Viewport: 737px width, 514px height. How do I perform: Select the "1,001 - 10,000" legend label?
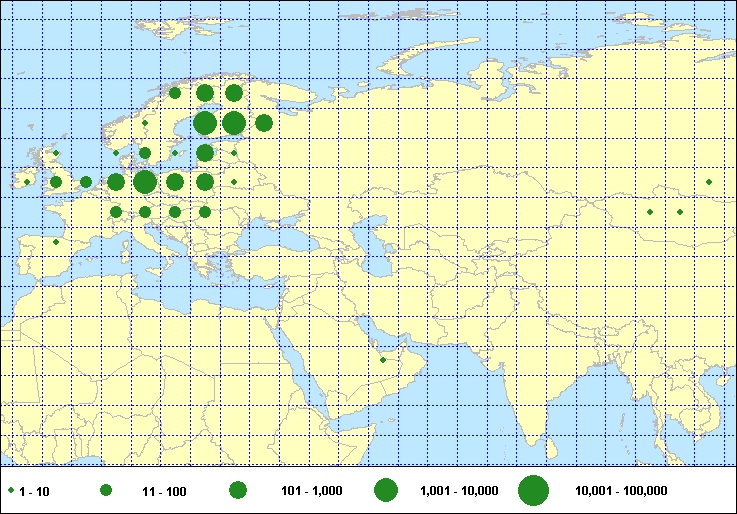point(460,491)
